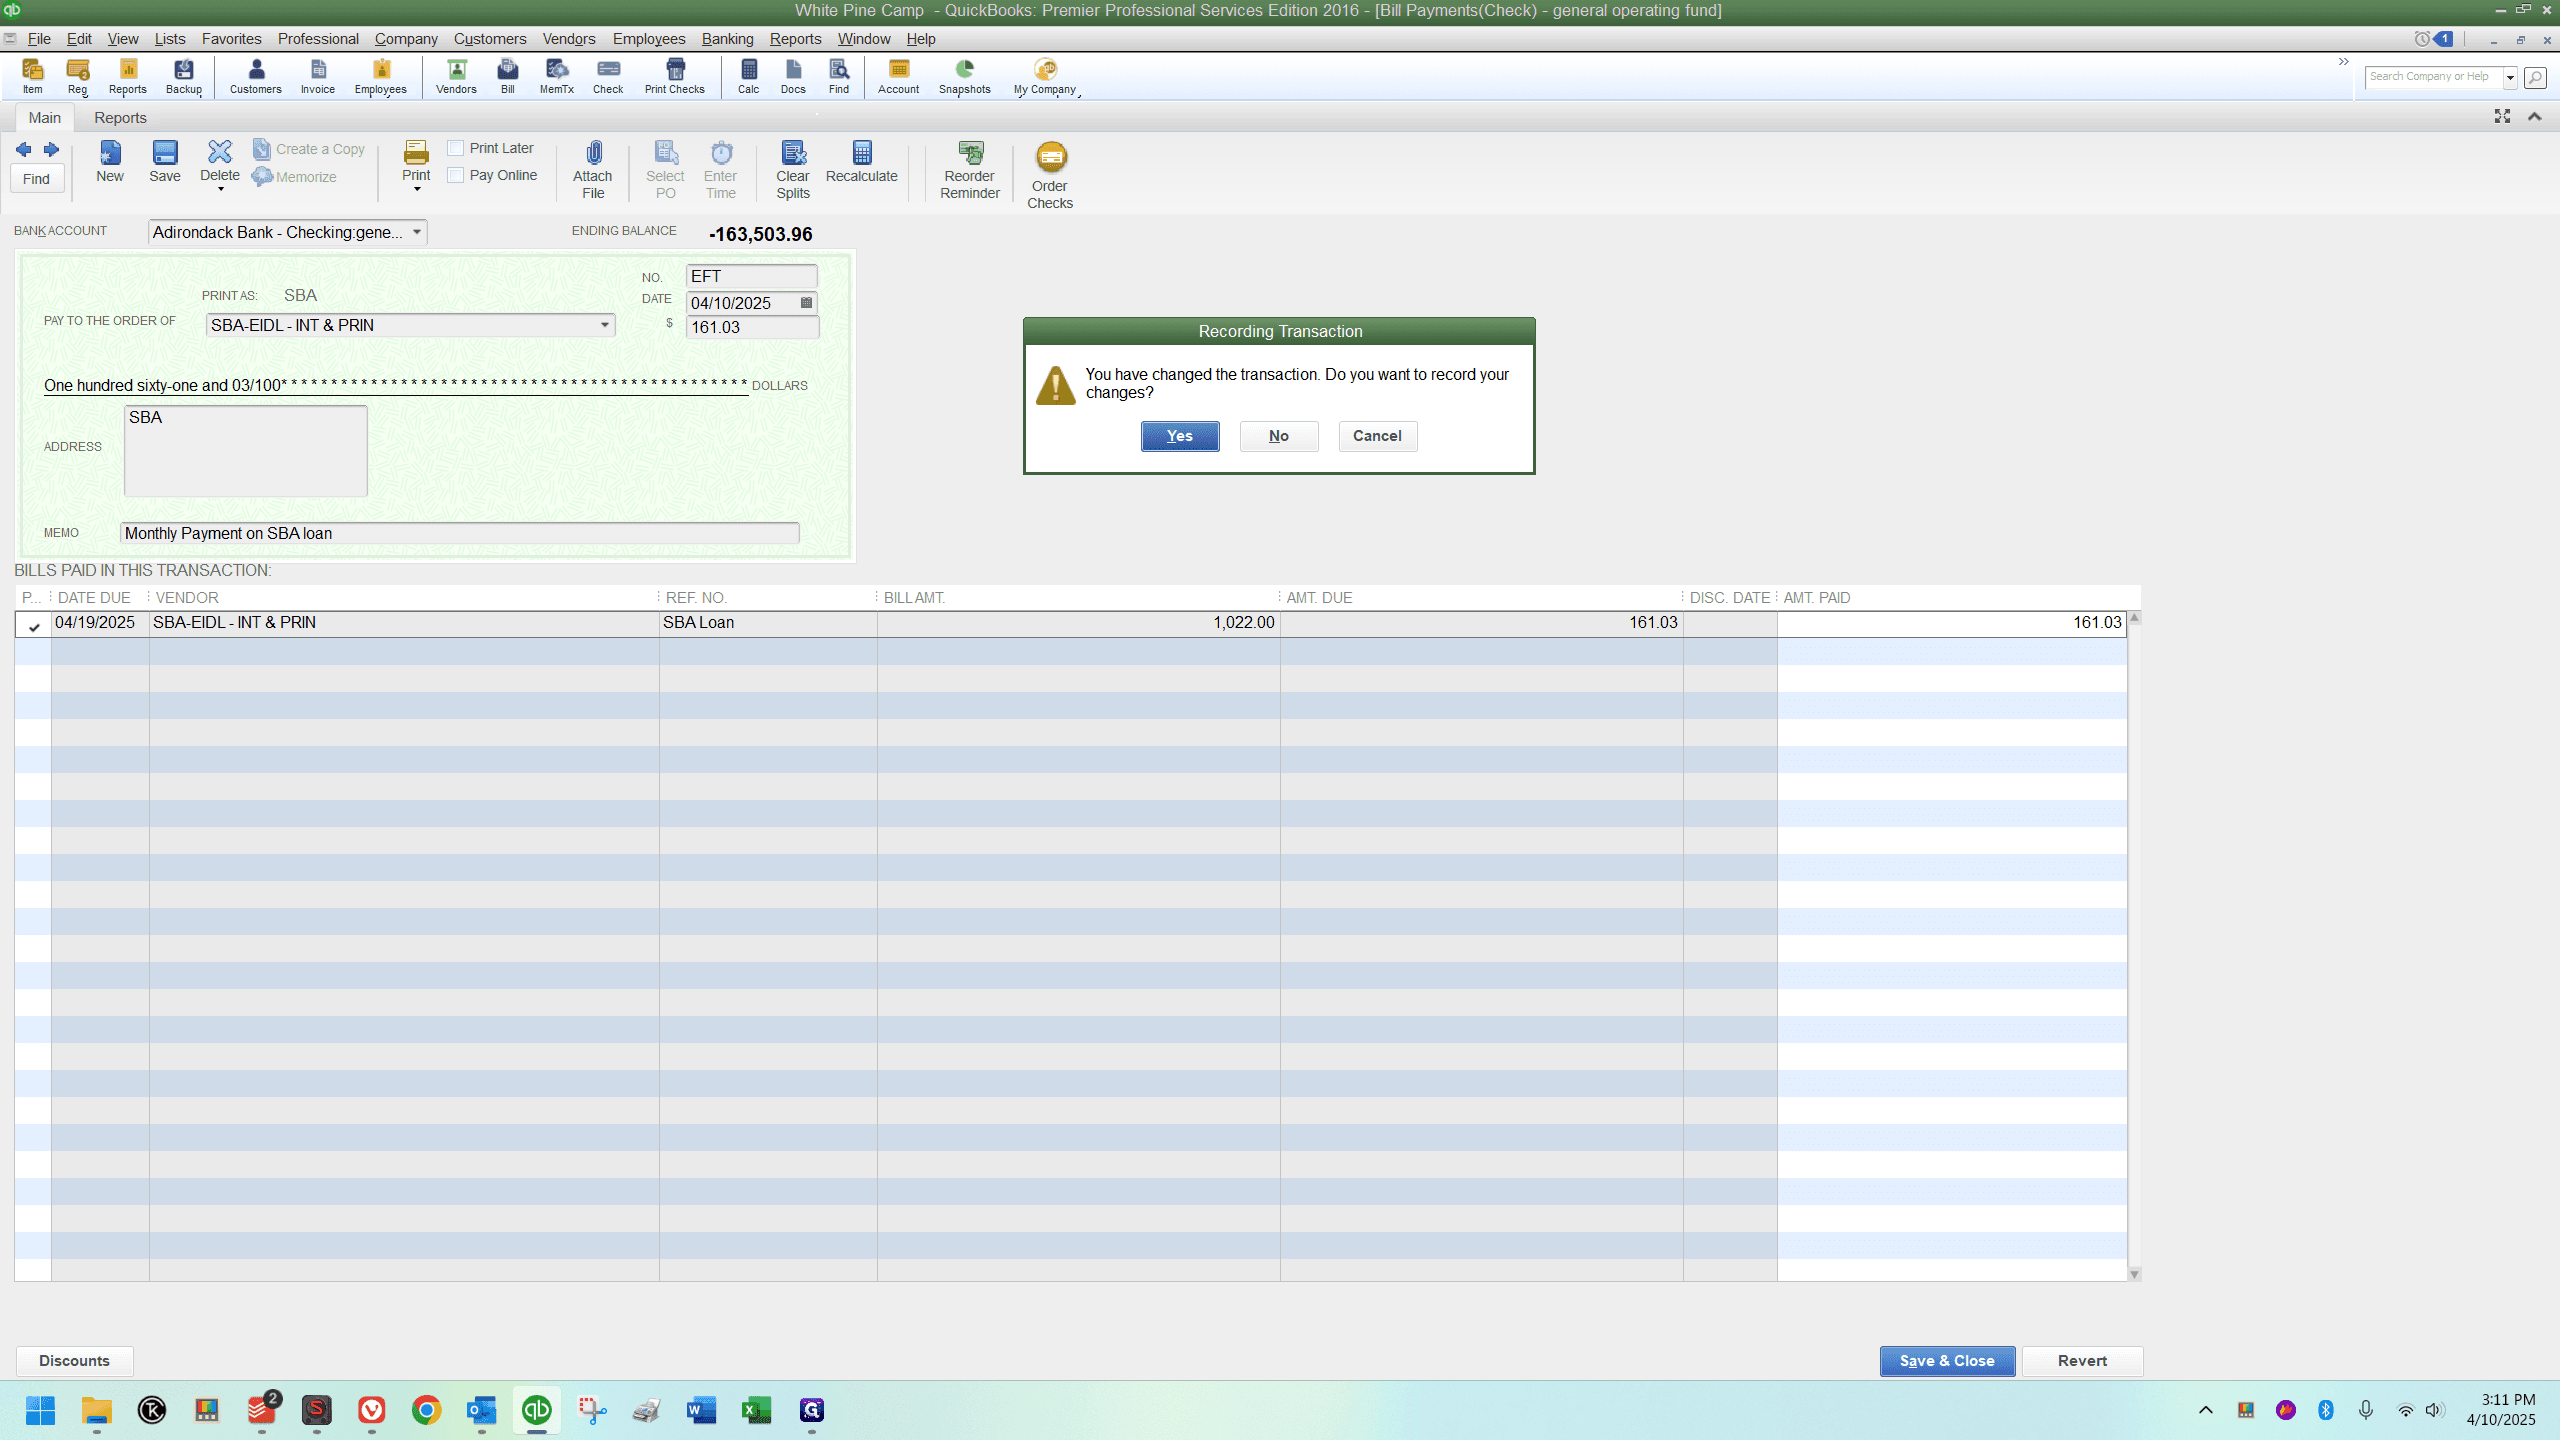Open Order Checks

pos(1050,175)
